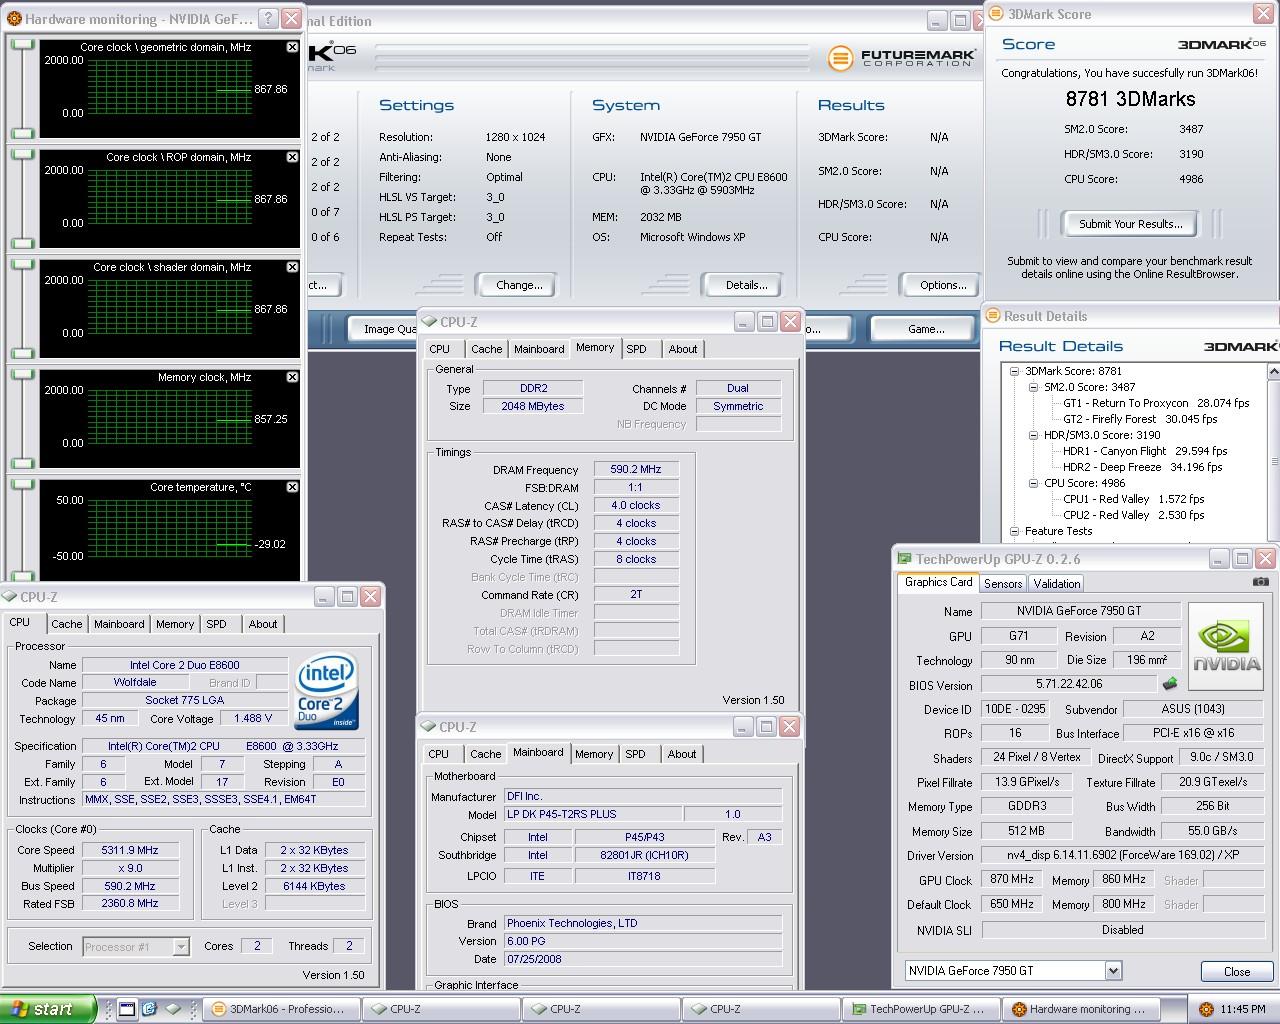Click the 8781 3DMarks score text
1280x1024 pixels.
point(1130,99)
